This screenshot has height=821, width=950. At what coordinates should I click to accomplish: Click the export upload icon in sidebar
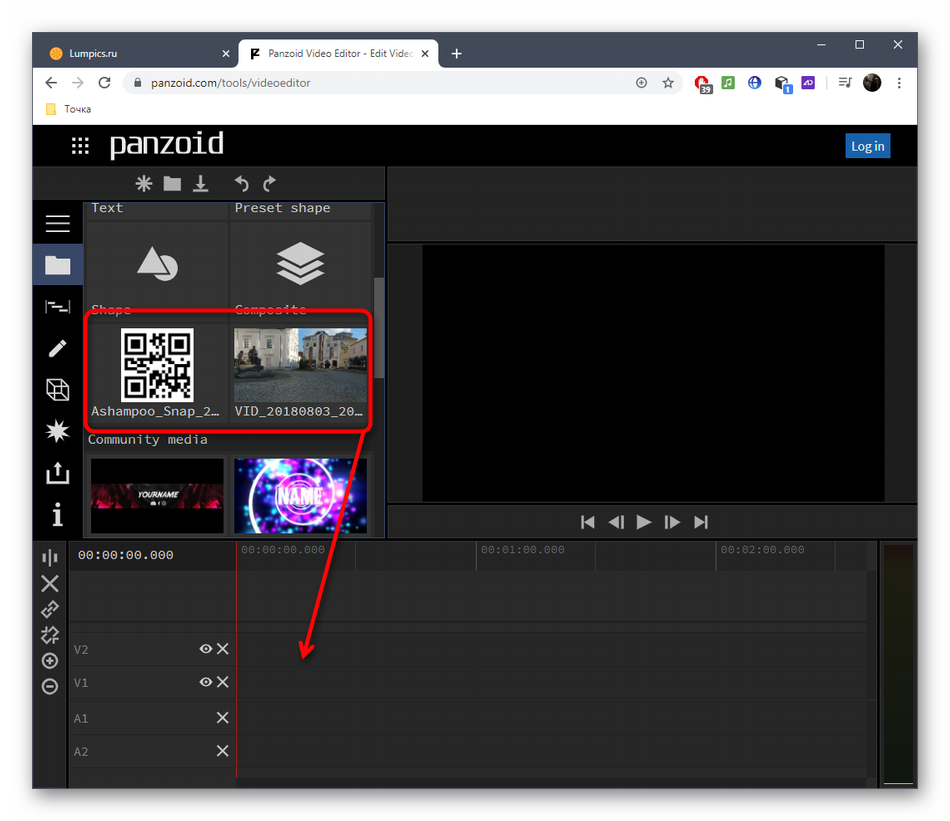pos(57,473)
